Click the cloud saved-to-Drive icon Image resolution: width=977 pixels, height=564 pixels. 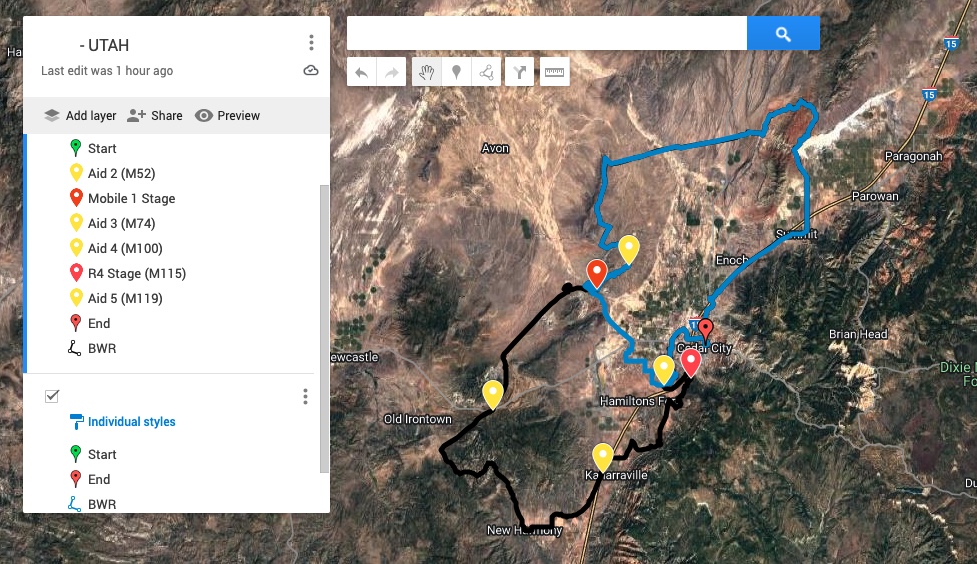(x=311, y=70)
